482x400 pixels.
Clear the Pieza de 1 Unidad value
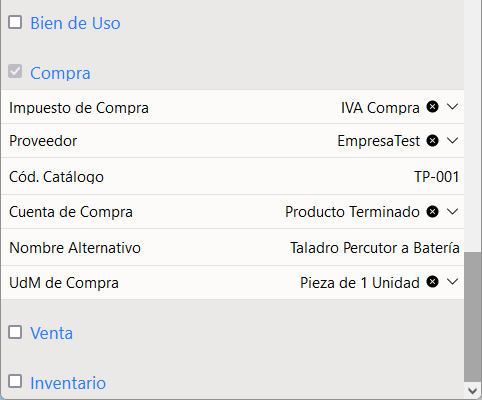(x=432, y=282)
